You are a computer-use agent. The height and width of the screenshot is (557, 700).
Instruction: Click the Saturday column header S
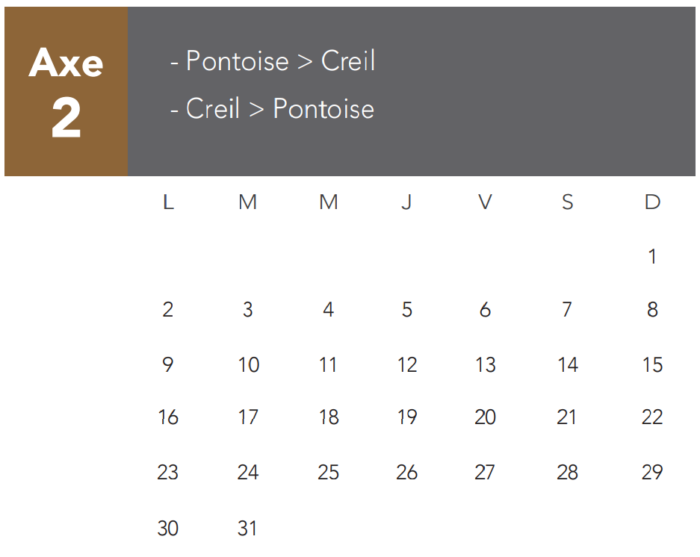pos(567,202)
